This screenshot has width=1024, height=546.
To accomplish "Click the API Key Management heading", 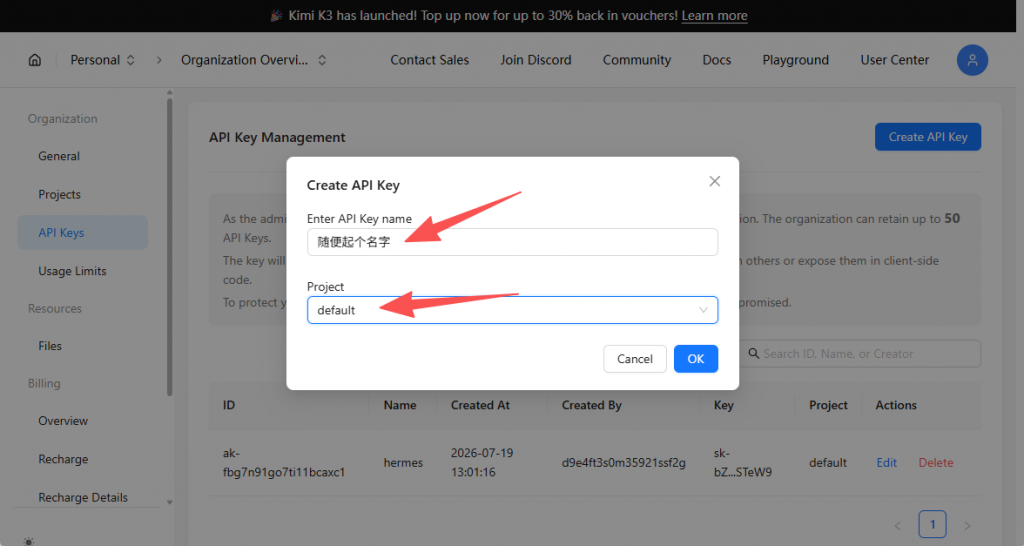I will [277, 137].
